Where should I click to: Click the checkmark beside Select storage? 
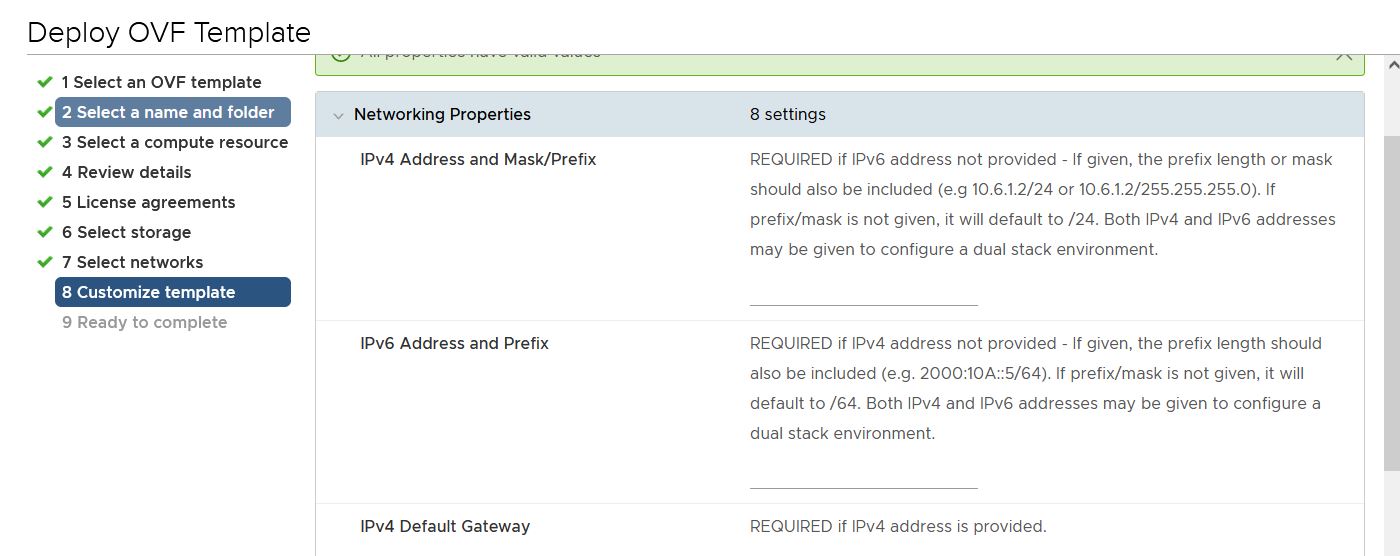pyautogui.click(x=44, y=232)
